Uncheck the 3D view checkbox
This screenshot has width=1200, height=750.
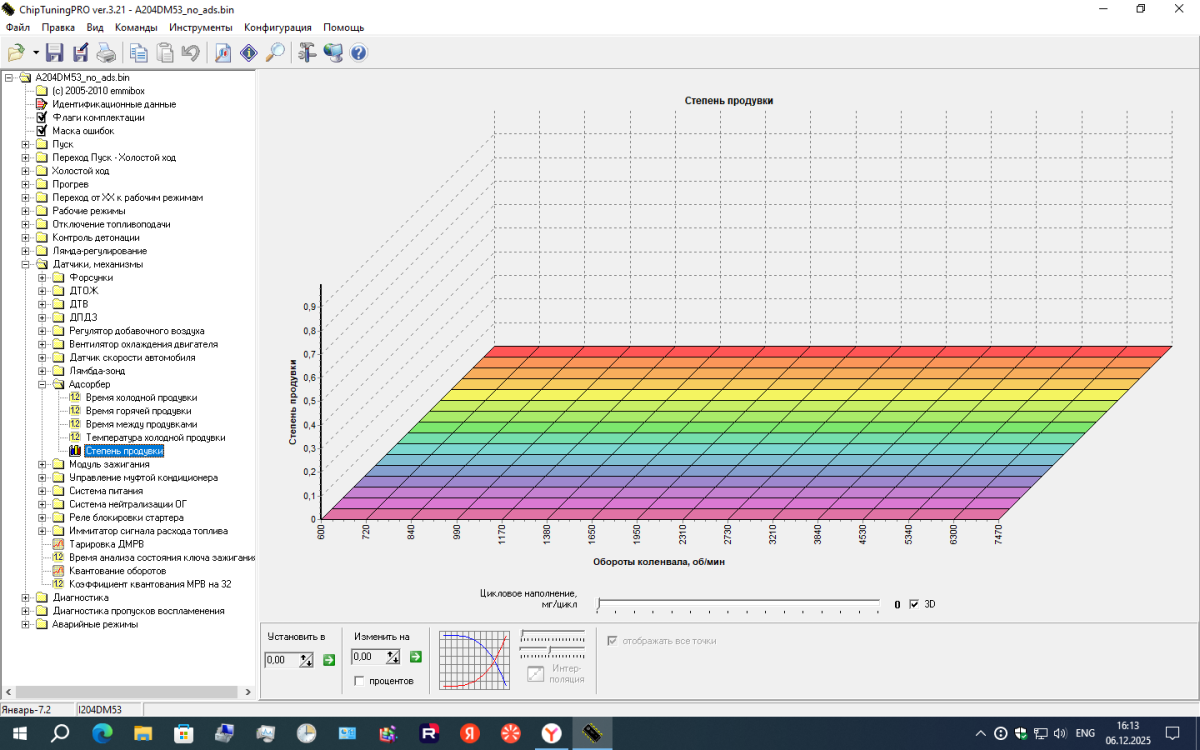(913, 604)
